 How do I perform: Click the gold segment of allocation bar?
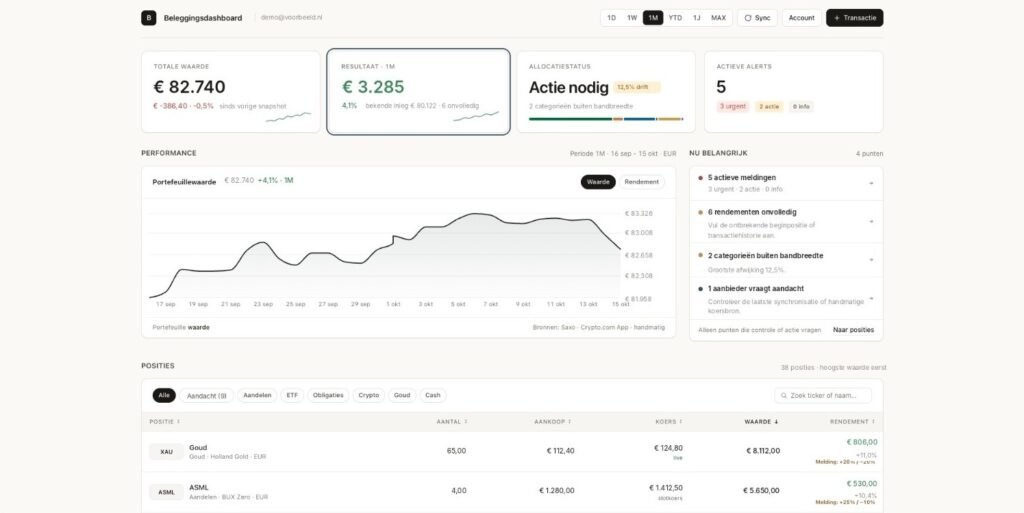point(670,119)
